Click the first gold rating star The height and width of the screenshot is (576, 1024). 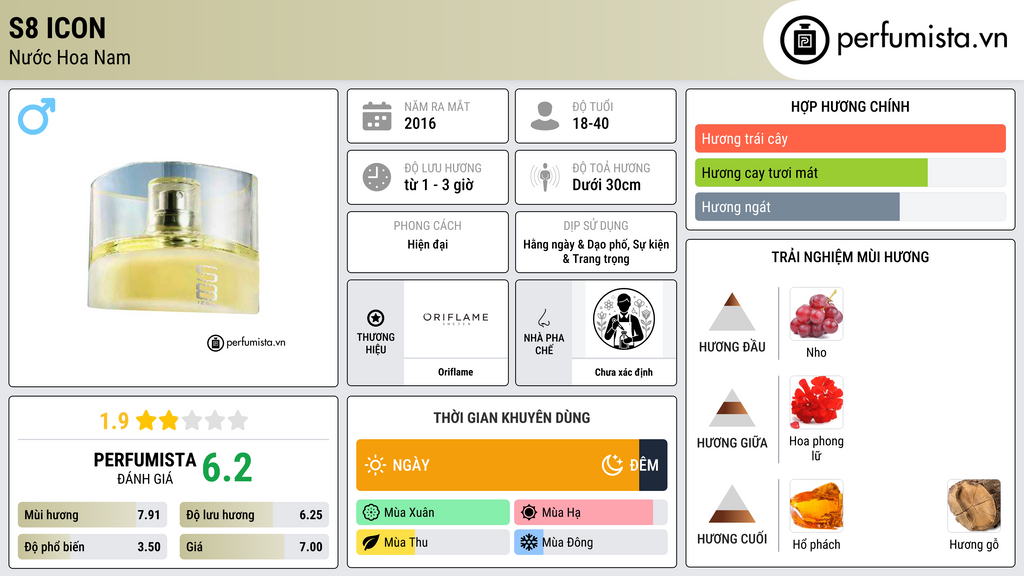pyautogui.click(x=146, y=421)
